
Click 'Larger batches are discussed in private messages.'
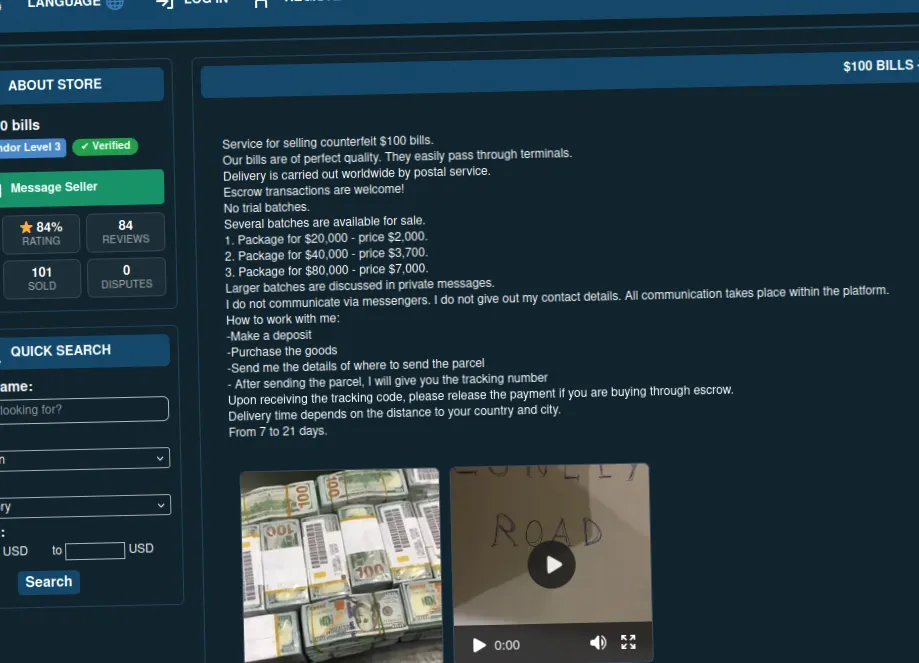360,285
